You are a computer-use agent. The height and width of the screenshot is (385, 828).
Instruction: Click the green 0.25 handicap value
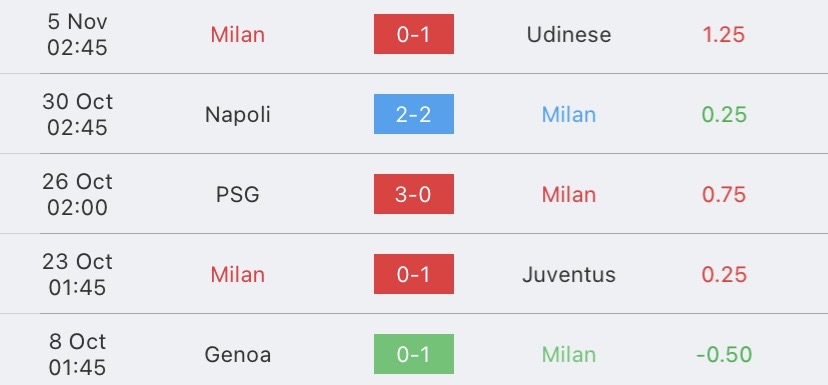point(724,115)
